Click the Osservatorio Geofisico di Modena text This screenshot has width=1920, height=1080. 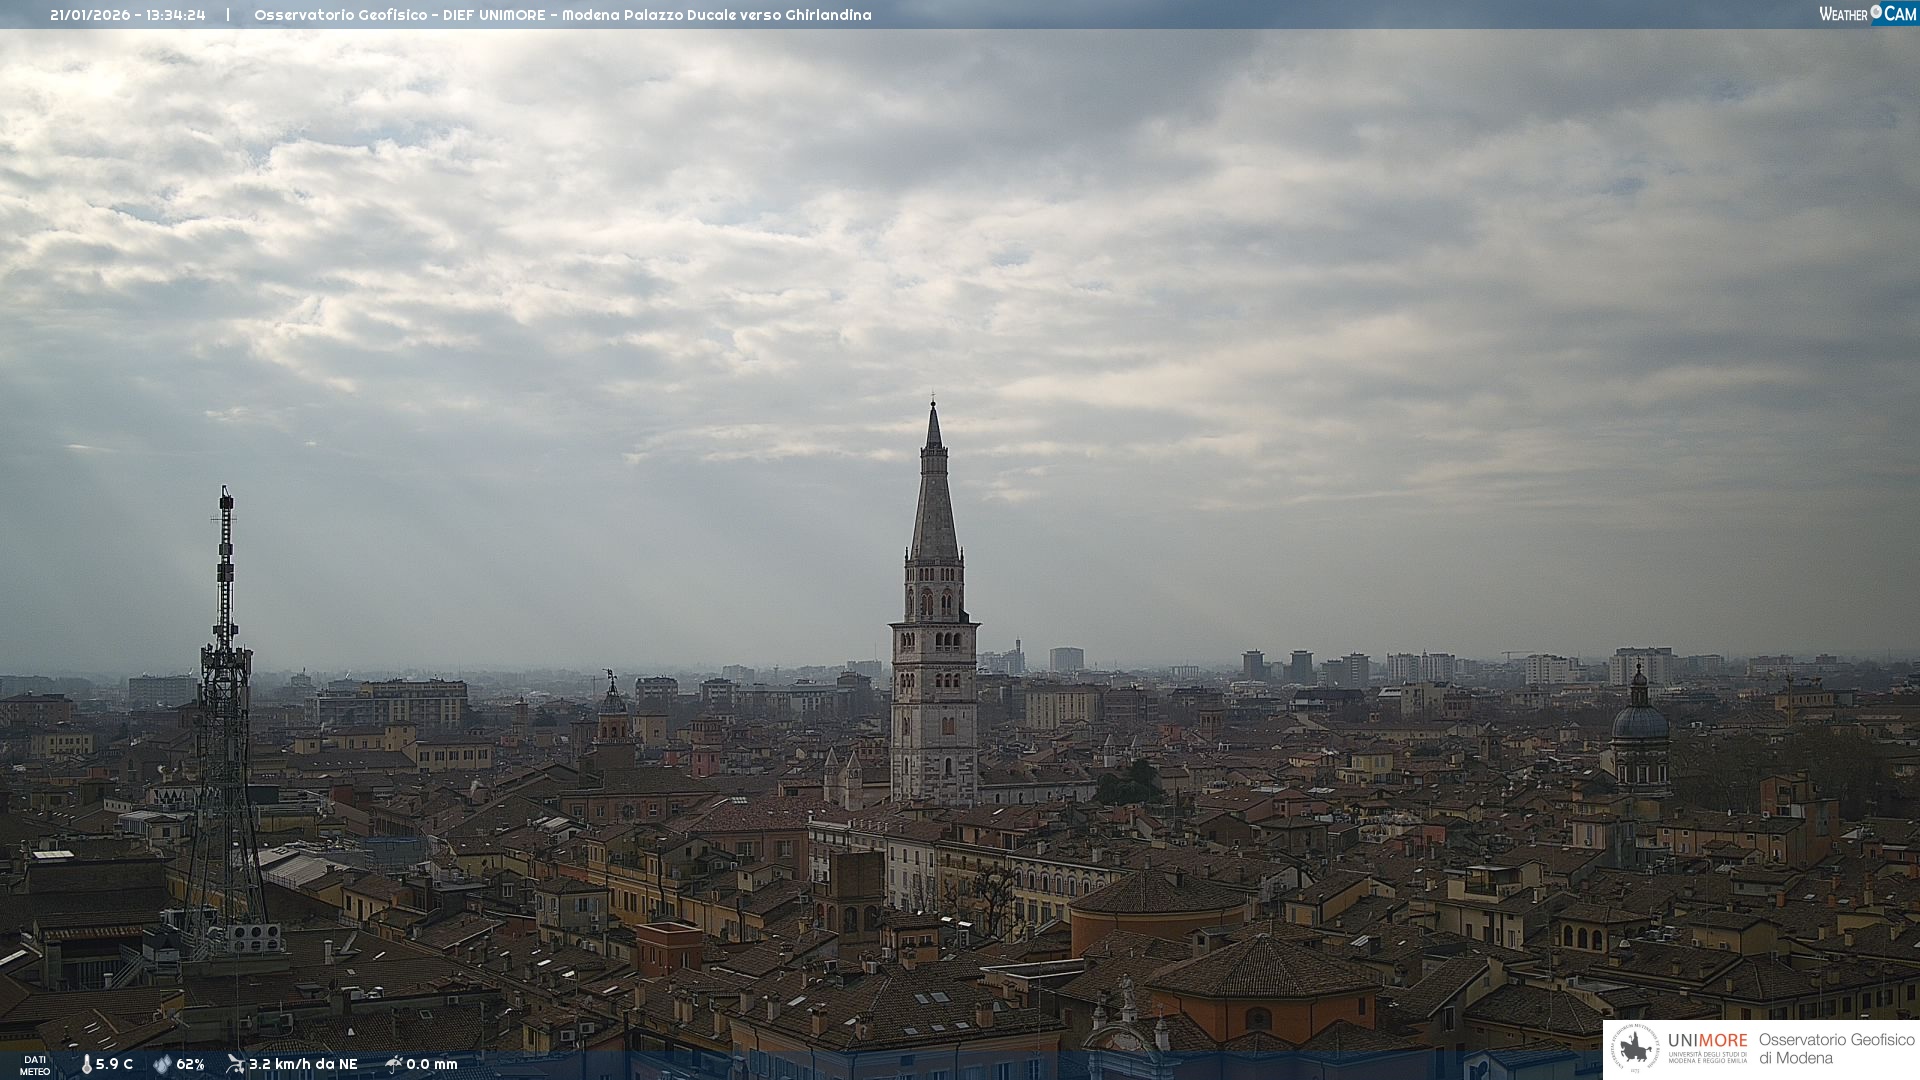pos(1836,1049)
